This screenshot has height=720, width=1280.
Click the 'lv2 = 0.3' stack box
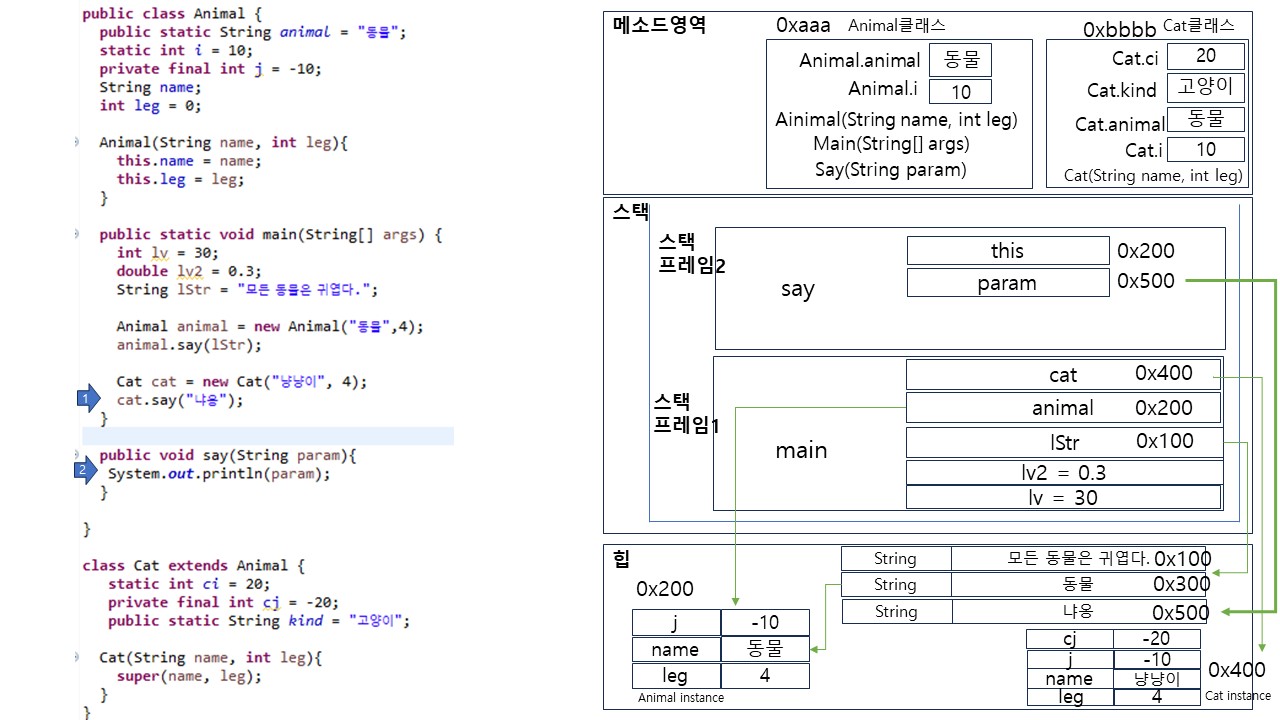coord(1064,473)
